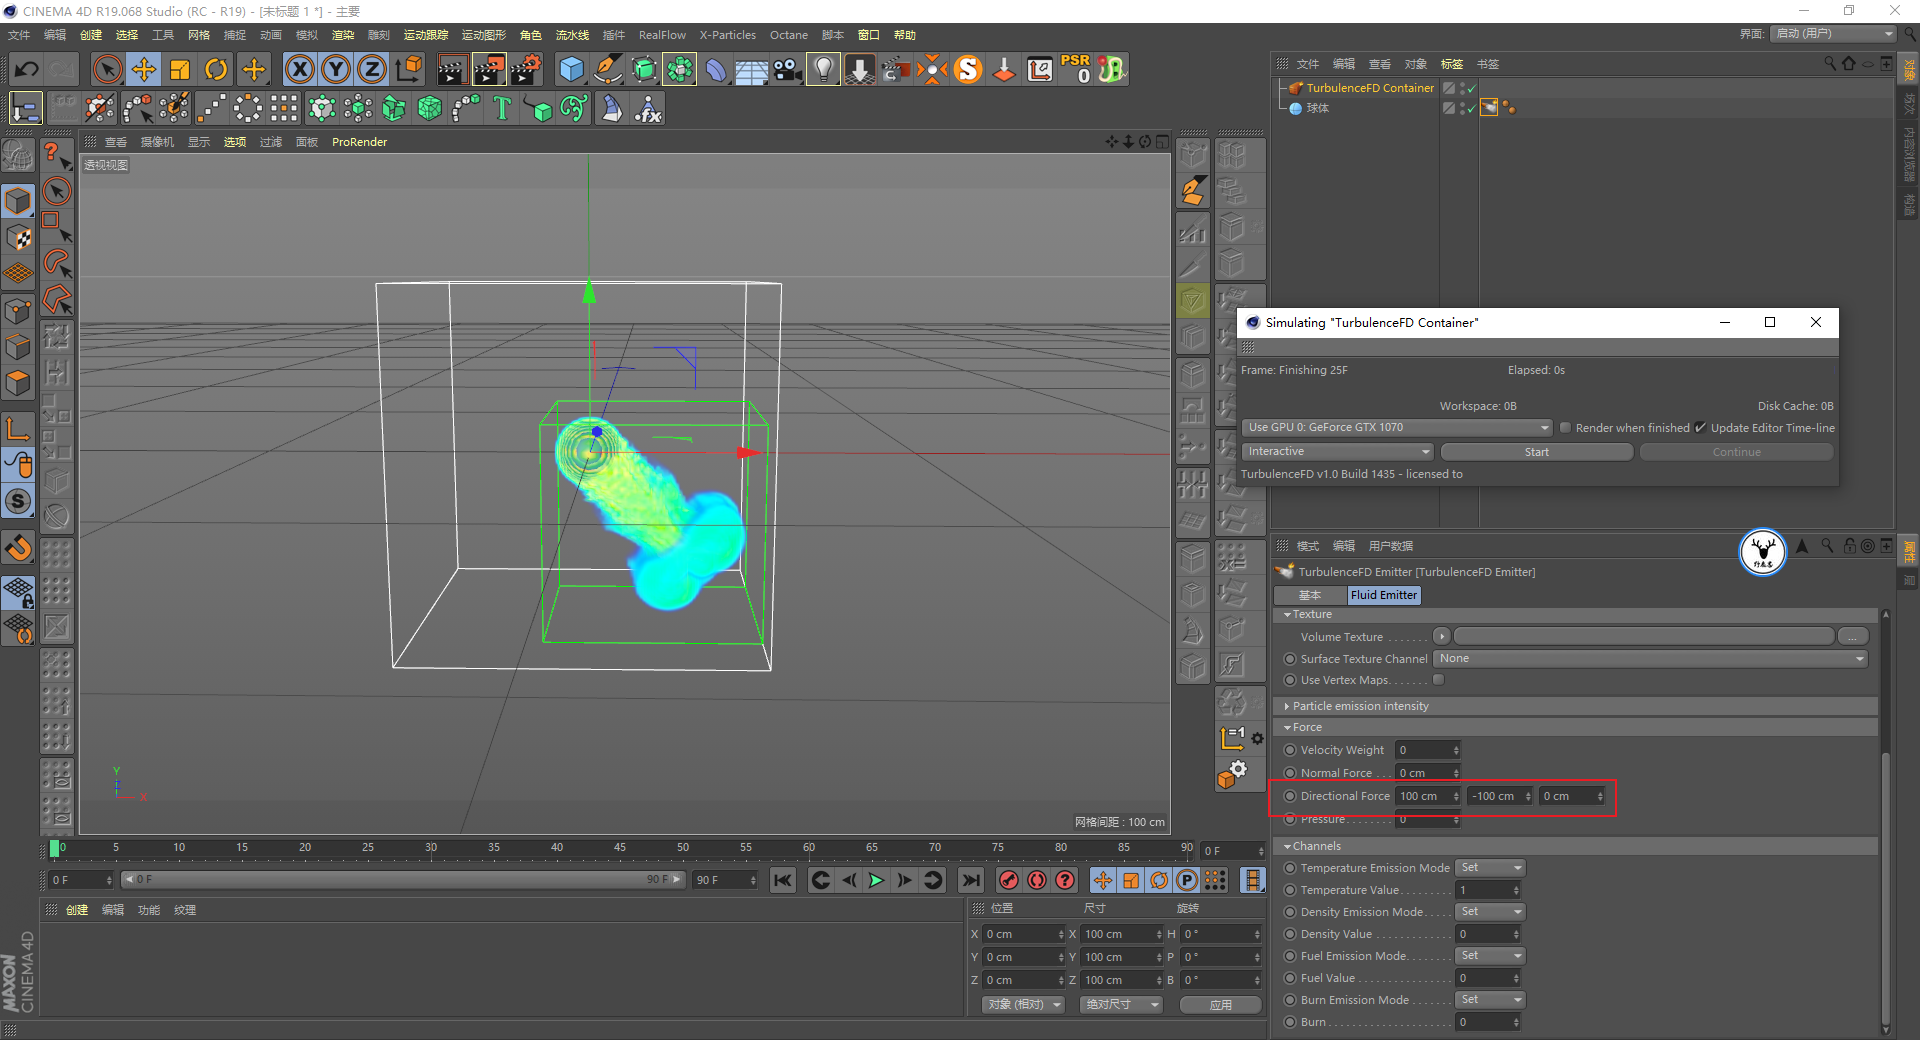Toggle the X axis lock
1920x1040 pixels.
click(299, 69)
